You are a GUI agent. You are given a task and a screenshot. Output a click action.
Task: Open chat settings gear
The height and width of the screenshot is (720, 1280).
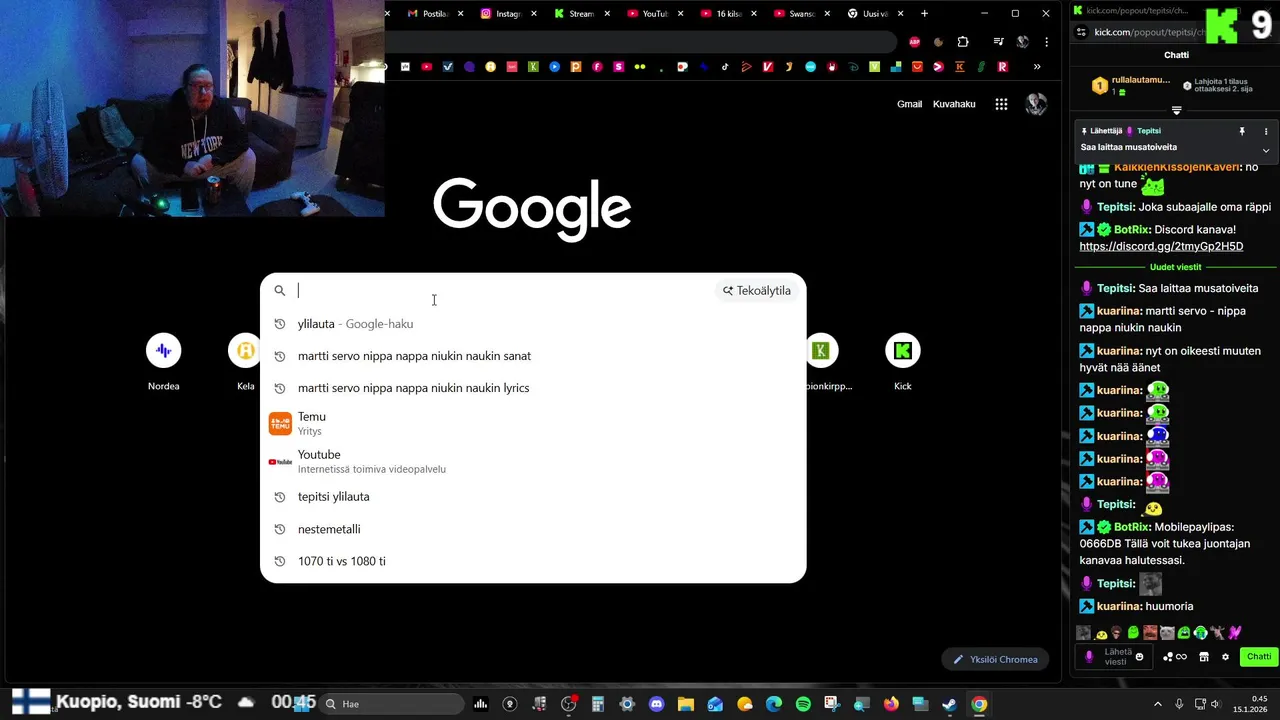click(x=1225, y=657)
